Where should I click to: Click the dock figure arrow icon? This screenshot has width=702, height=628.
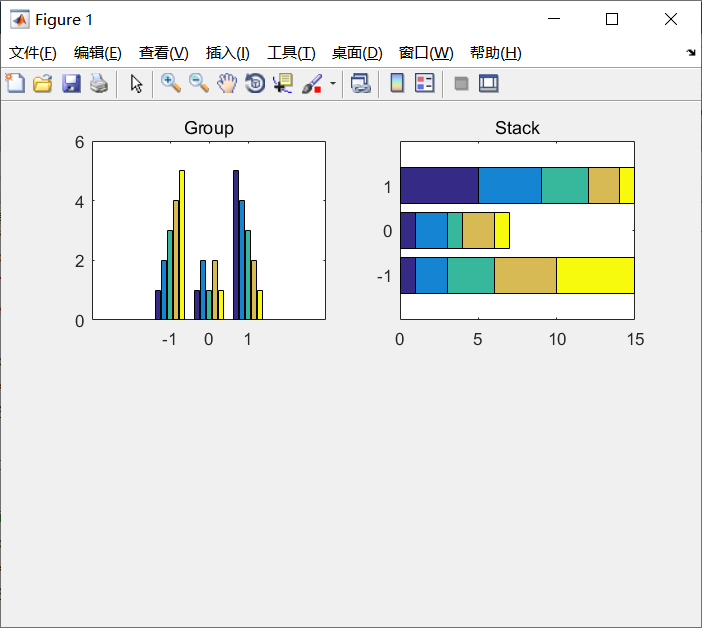(x=691, y=53)
